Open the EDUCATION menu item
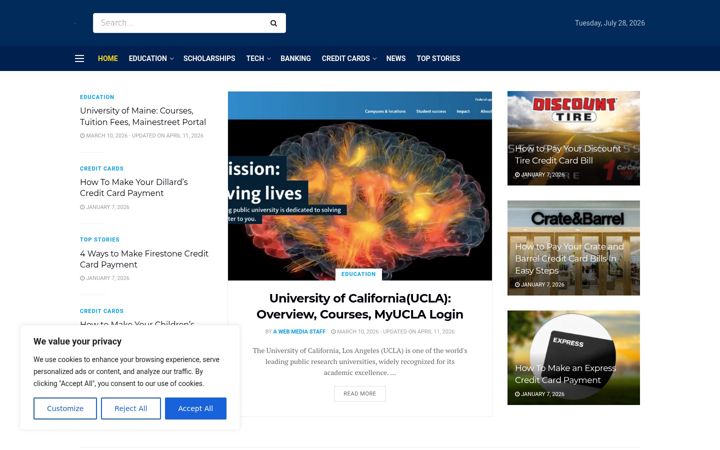Screen dimensions: 720x450 tap(148, 58)
